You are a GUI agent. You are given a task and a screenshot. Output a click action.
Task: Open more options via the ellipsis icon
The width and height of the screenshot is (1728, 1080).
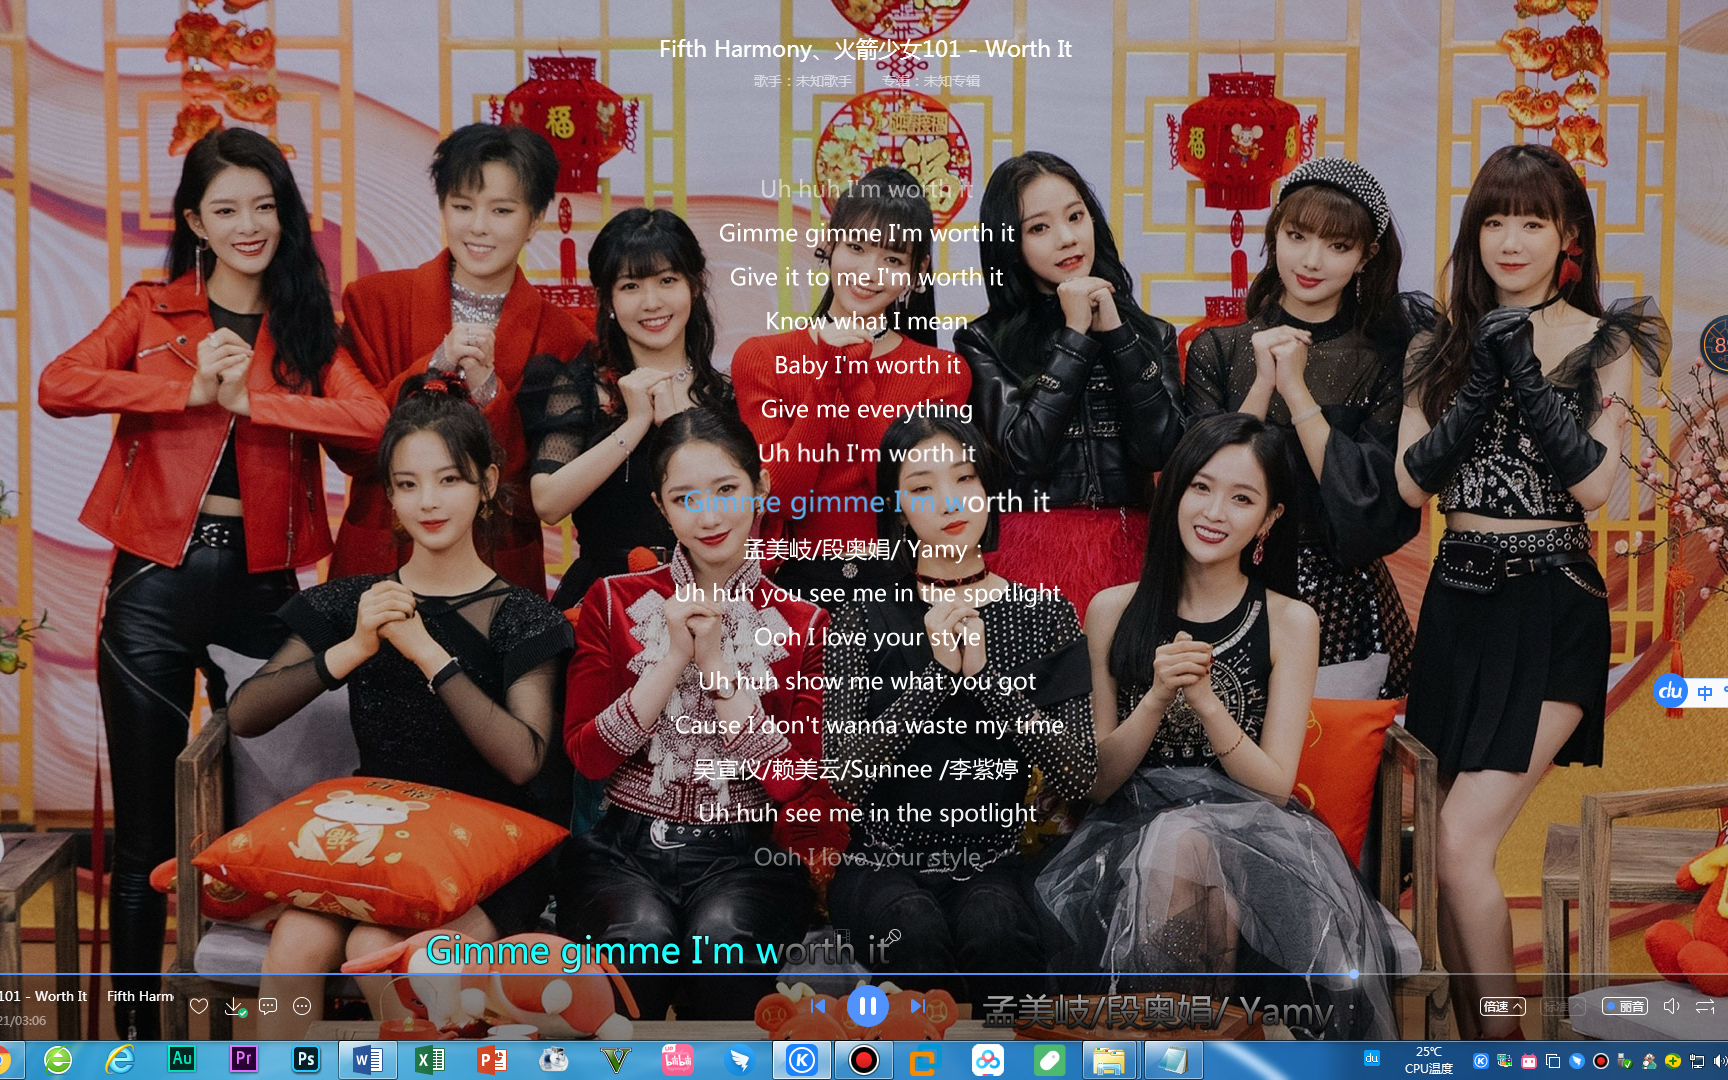pyautogui.click(x=300, y=1007)
